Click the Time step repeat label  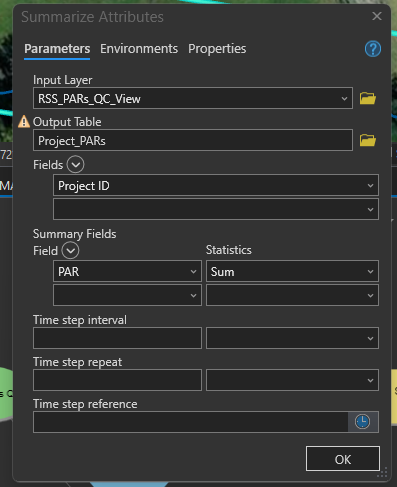pyautogui.click(x=77, y=362)
